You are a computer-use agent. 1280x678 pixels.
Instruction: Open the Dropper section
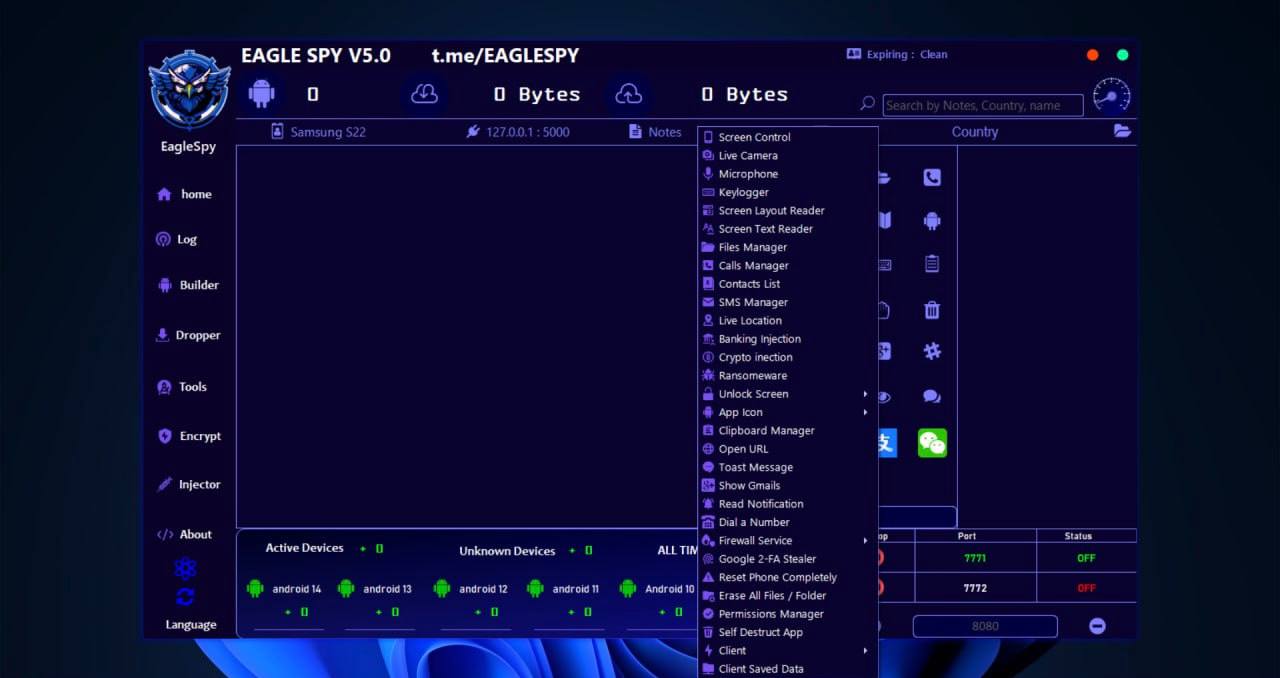tap(187, 335)
